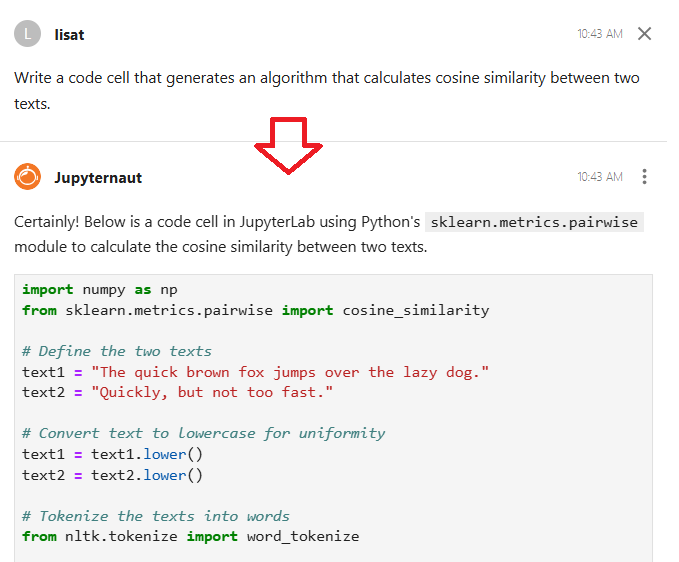Click the 'cosine_similarity' import line

coord(255,310)
